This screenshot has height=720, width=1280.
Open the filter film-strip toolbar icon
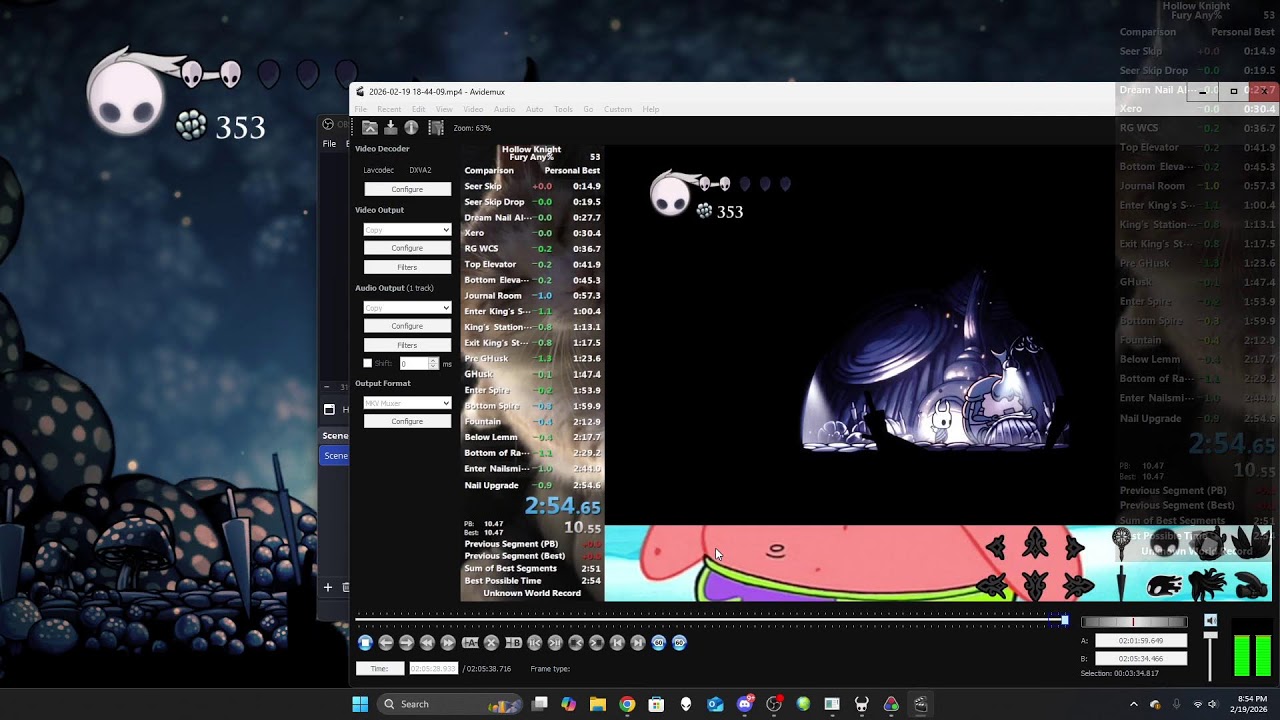coord(436,128)
